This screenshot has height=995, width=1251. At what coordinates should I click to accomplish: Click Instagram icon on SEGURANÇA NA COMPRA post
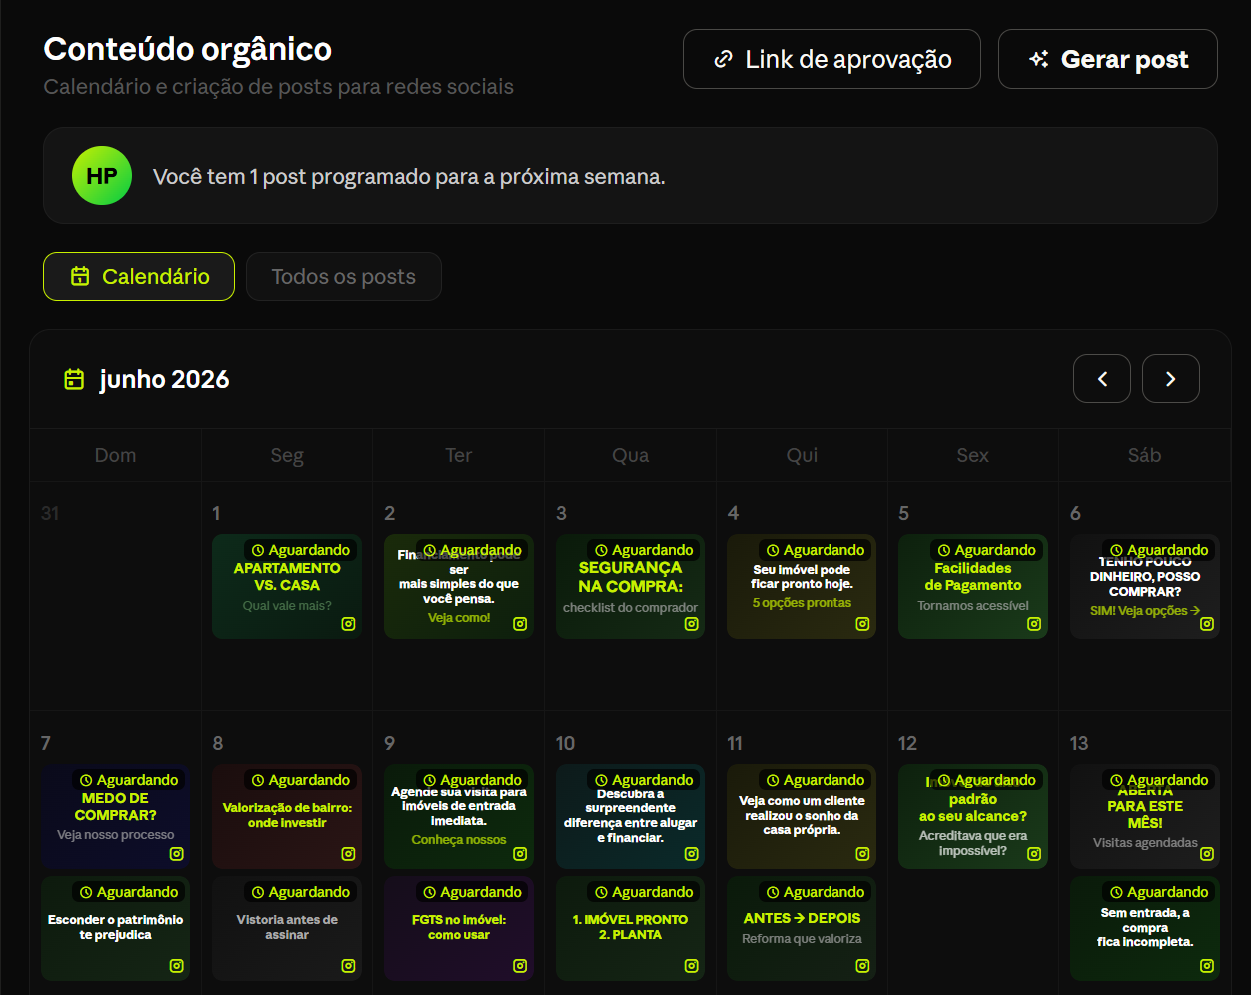691,624
